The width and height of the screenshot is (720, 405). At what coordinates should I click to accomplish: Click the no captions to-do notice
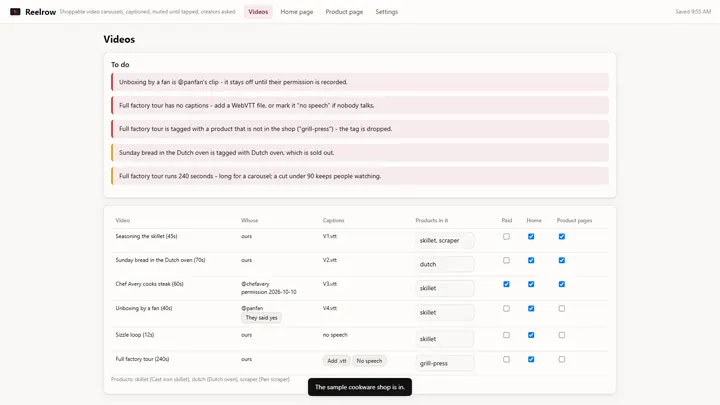click(360, 106)
